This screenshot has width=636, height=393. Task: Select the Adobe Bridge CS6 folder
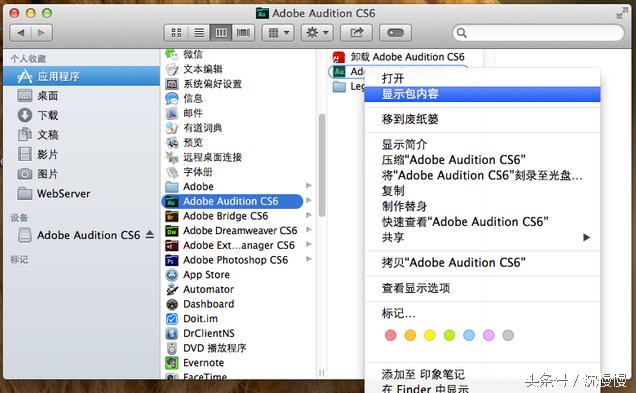pos(225,216)
